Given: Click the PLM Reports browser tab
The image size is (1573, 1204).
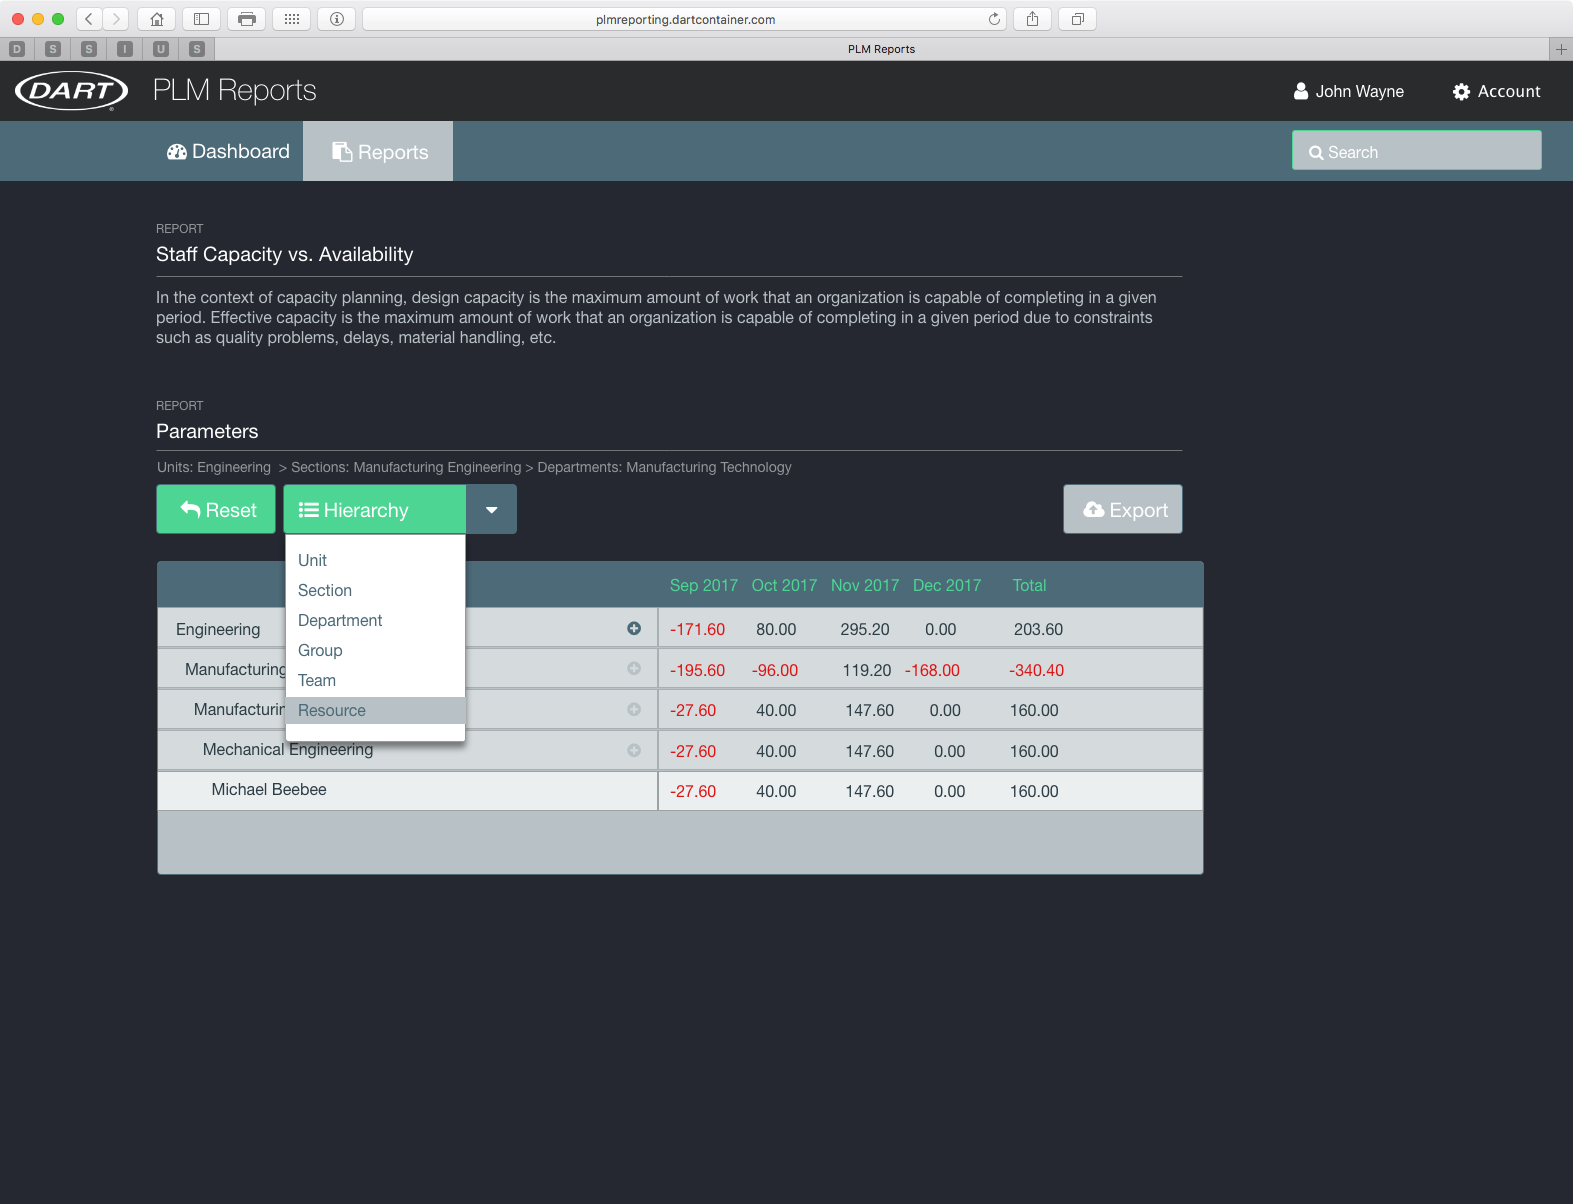Looking at the screenshot, I should [881, 49].
